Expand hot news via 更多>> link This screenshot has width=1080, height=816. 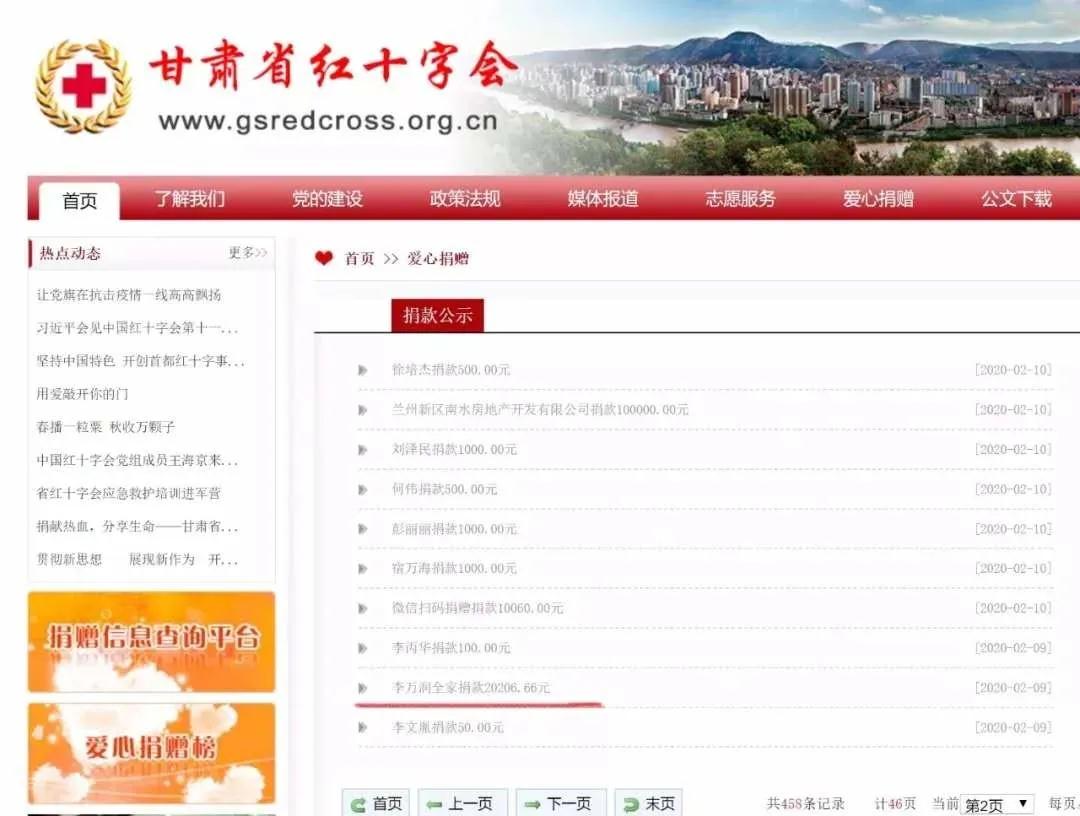point(247,253)
